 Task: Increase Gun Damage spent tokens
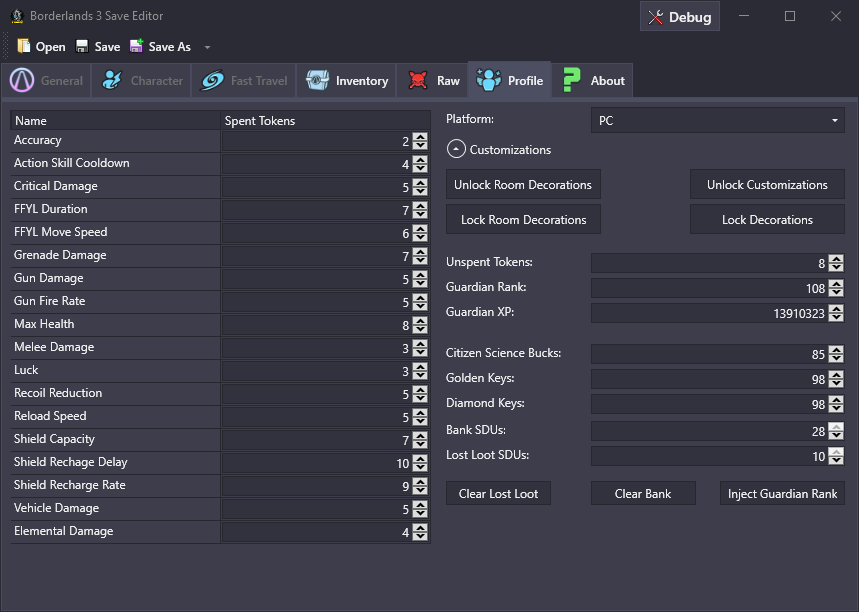[420, 275]
